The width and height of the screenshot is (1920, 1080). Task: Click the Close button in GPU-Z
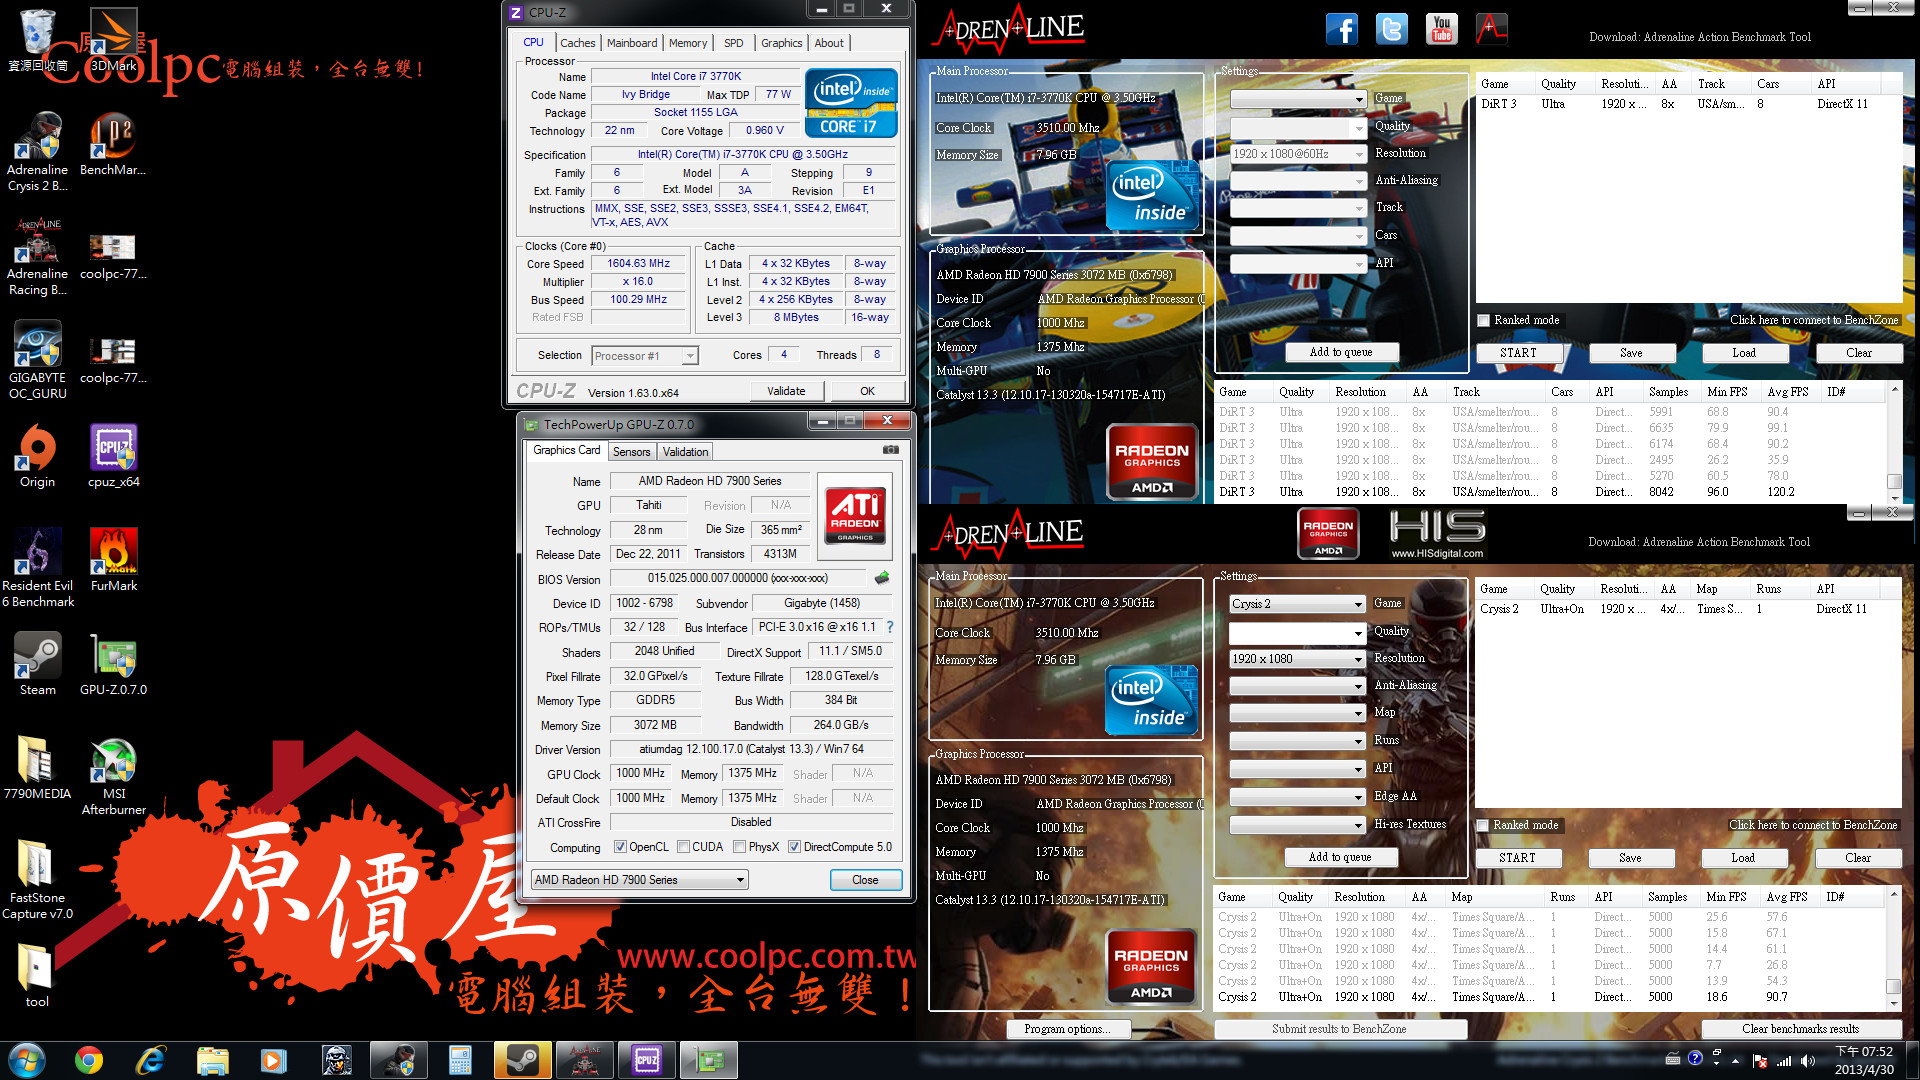pyautogui.click(x=865, y=880)
